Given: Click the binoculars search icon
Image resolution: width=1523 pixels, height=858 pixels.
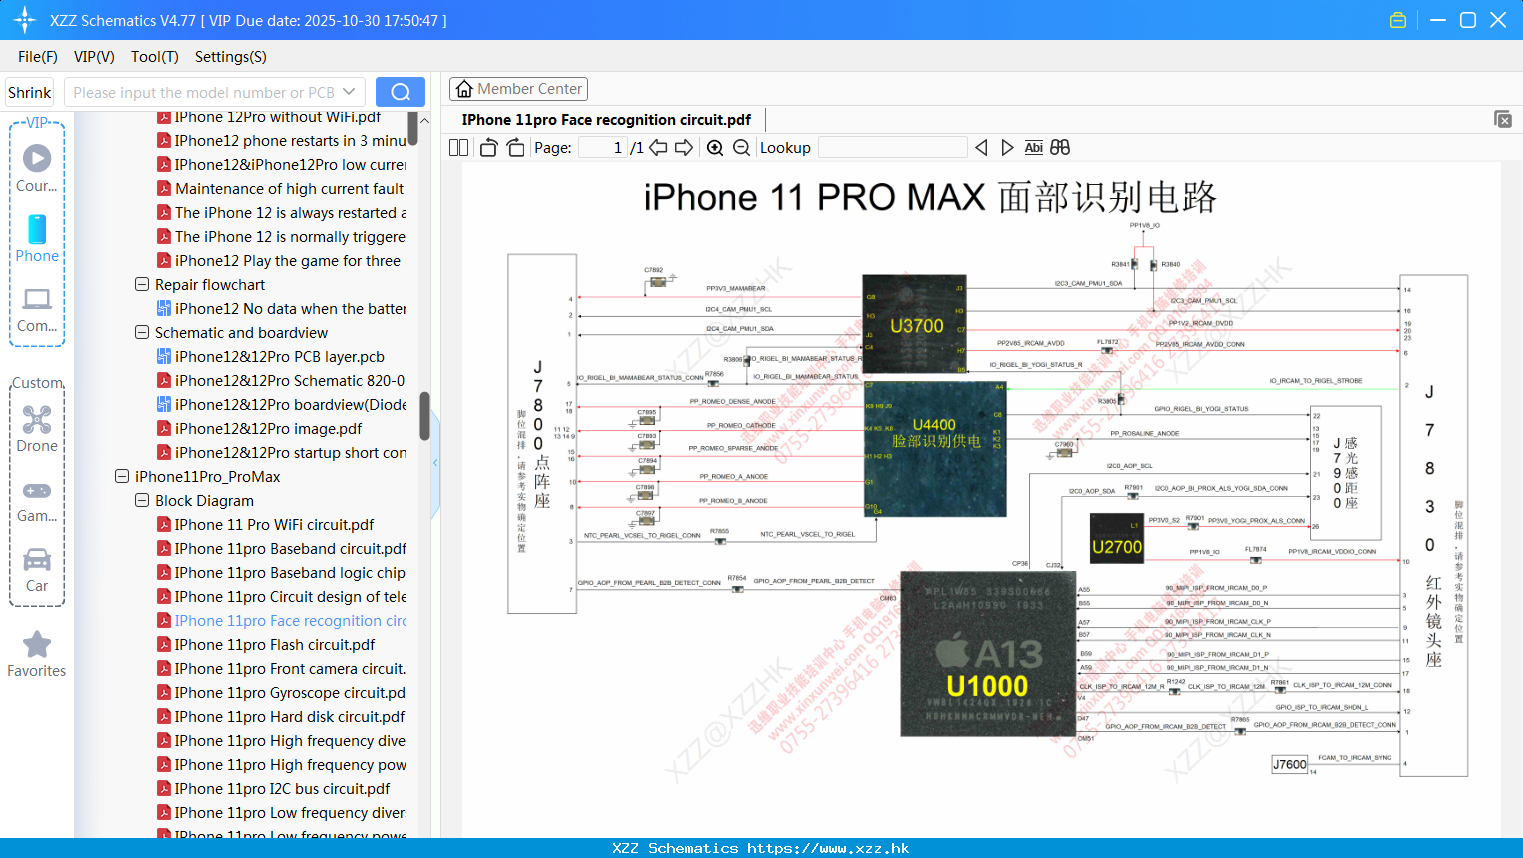Looking at the screenshot, I should (x=1060, y=148).
